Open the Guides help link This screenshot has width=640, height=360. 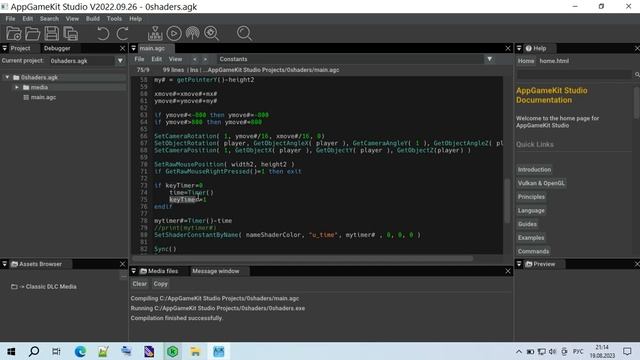[527, 224]
